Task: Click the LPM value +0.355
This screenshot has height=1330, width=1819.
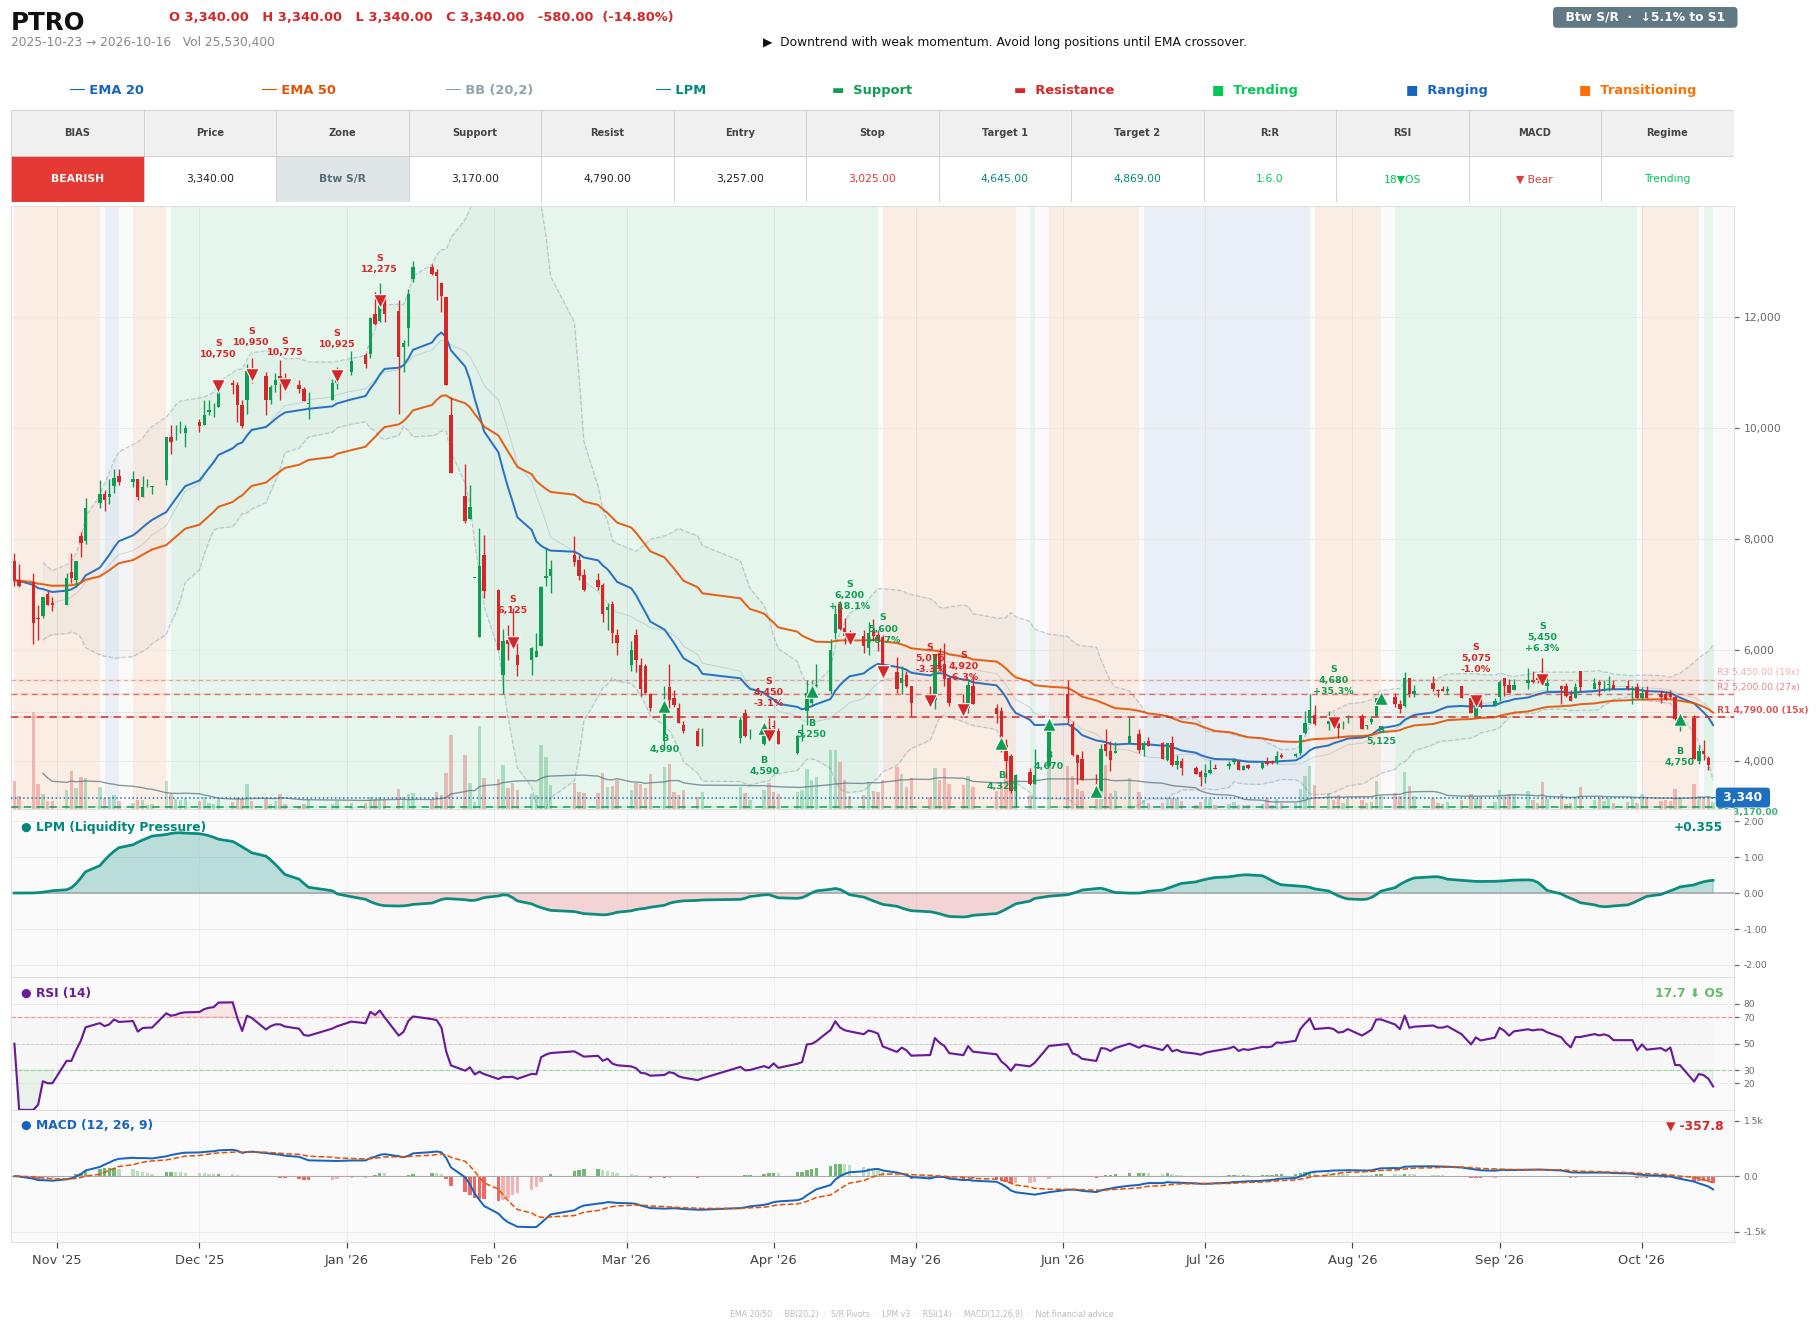Action: [x=1698, y=827]
